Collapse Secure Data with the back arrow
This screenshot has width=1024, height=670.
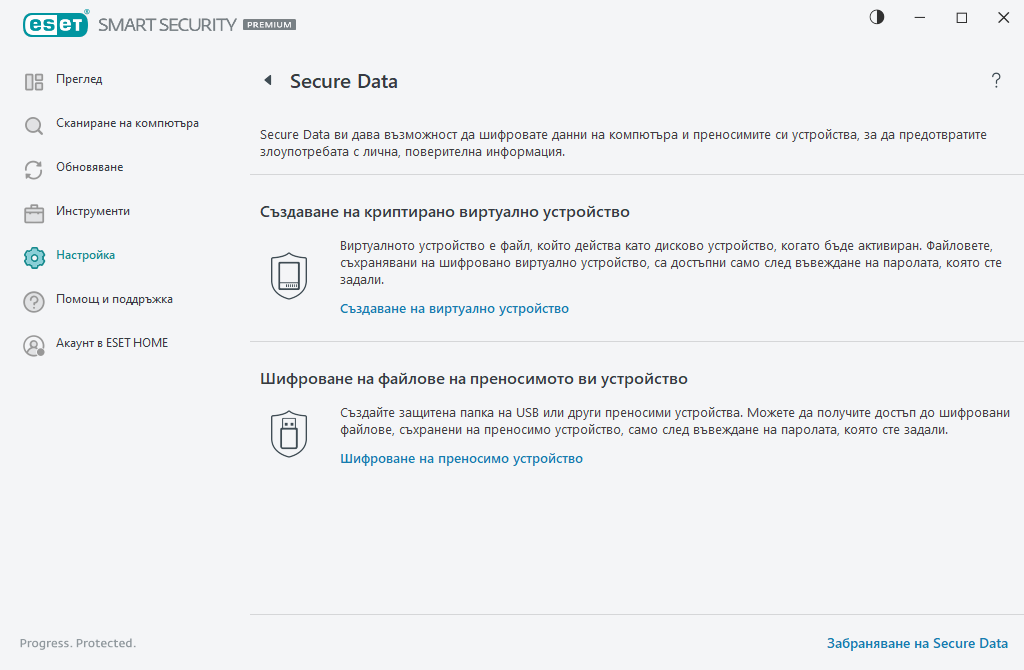266,79
